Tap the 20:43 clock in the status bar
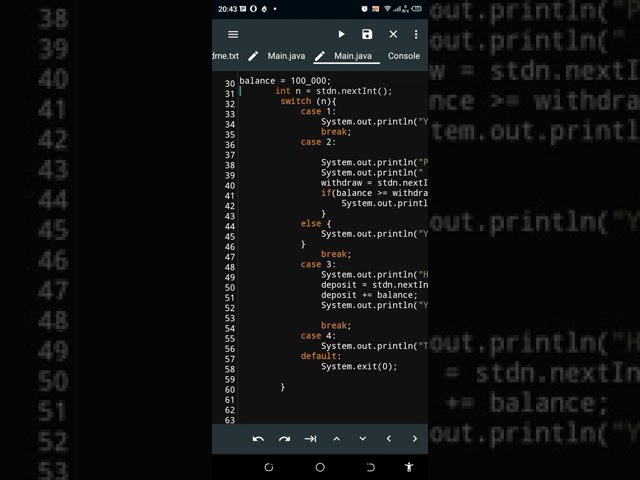The image size is (640, 480). [x=227, y=9]
